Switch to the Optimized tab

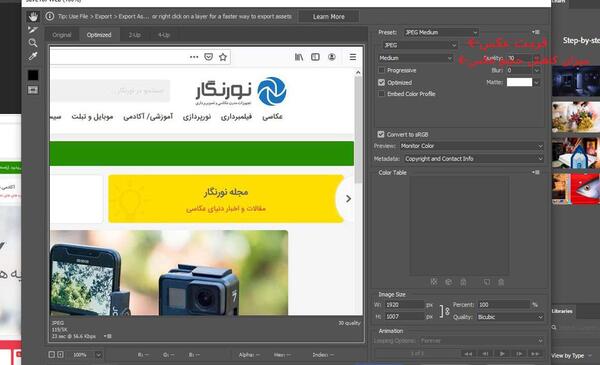coord(99,35)
